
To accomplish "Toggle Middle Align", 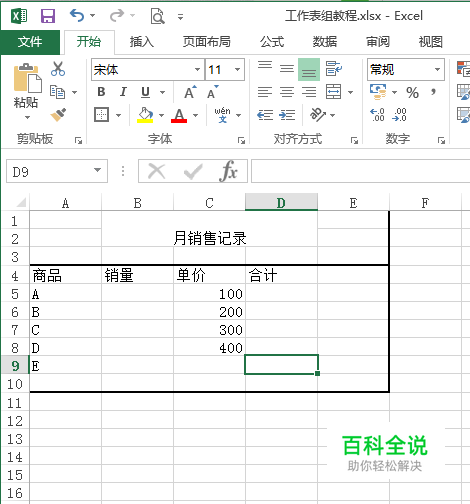I will click(287, 69).
